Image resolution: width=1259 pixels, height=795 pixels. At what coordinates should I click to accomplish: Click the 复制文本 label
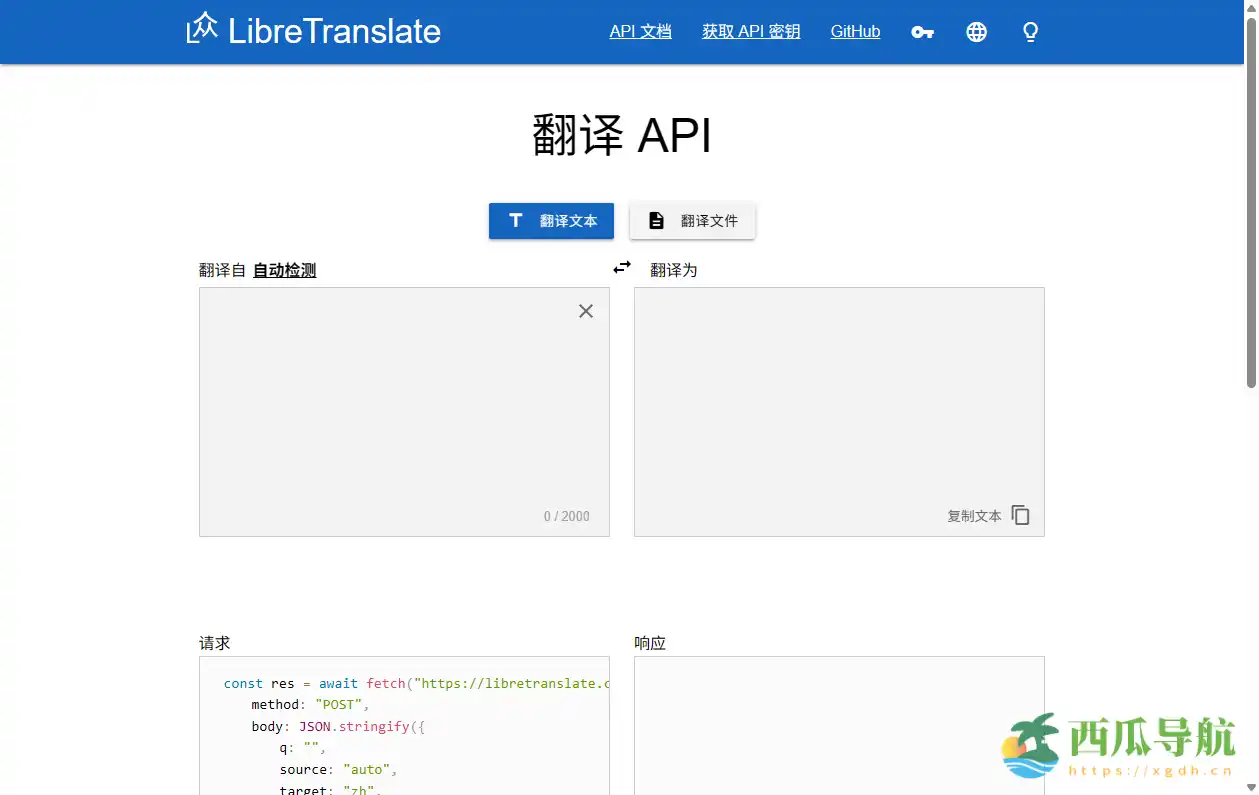974,515
